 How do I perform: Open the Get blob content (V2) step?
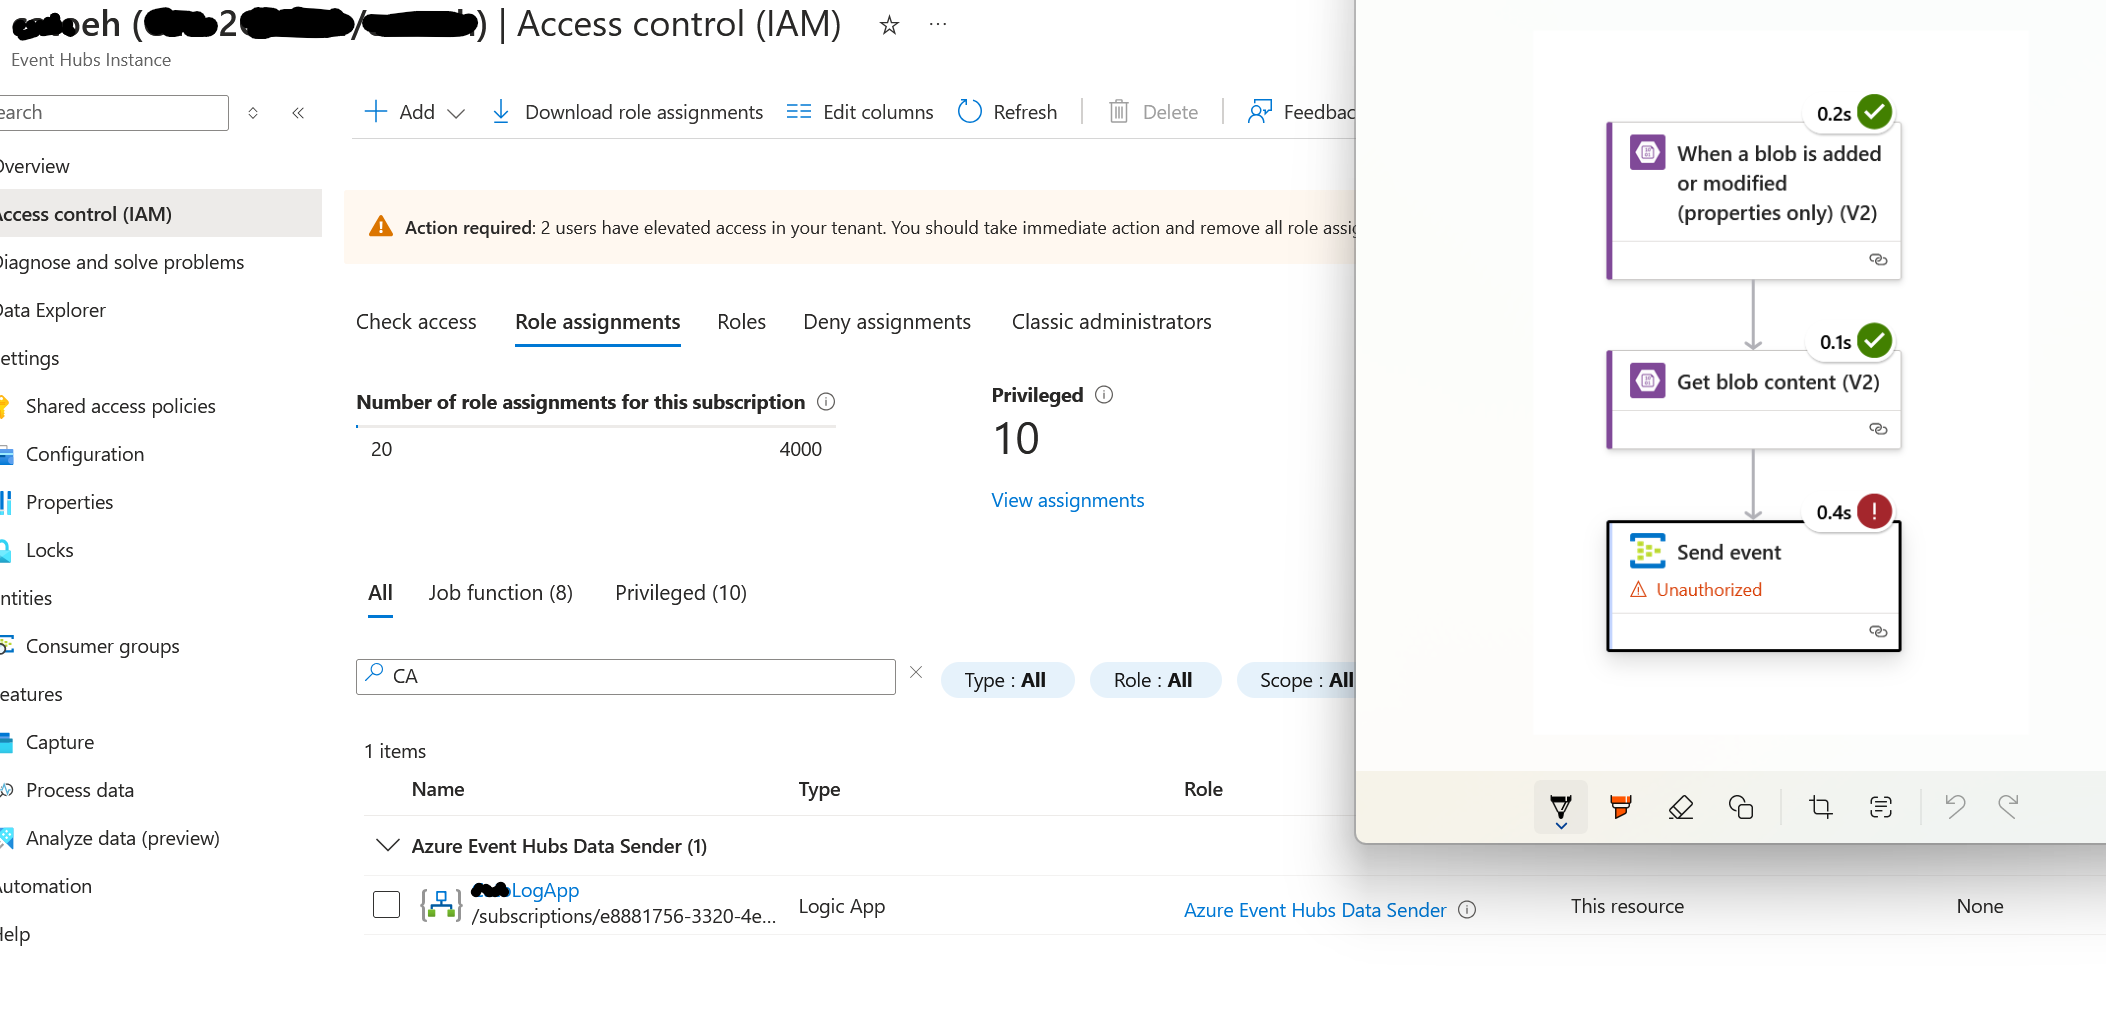click(x=1753, y=399)
